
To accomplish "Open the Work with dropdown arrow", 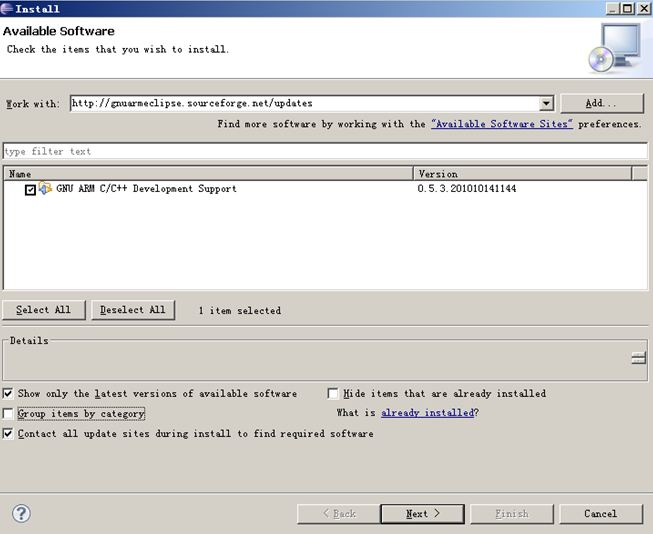I will pos(546,103).
